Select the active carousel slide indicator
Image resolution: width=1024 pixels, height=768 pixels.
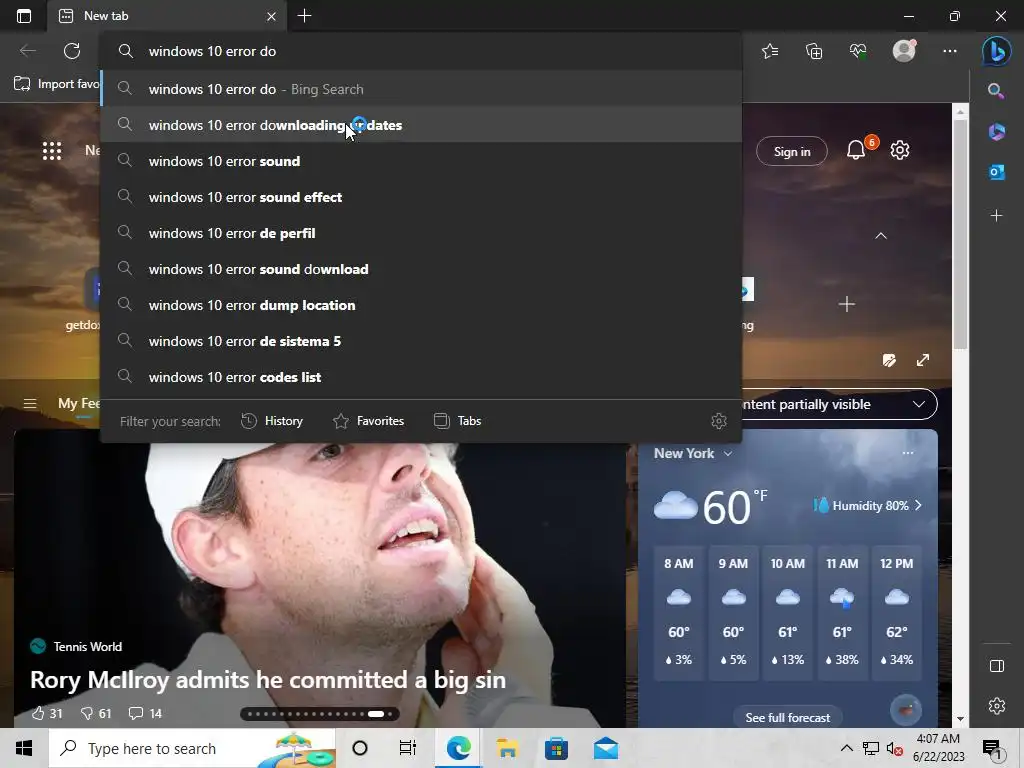coord(376,714)
